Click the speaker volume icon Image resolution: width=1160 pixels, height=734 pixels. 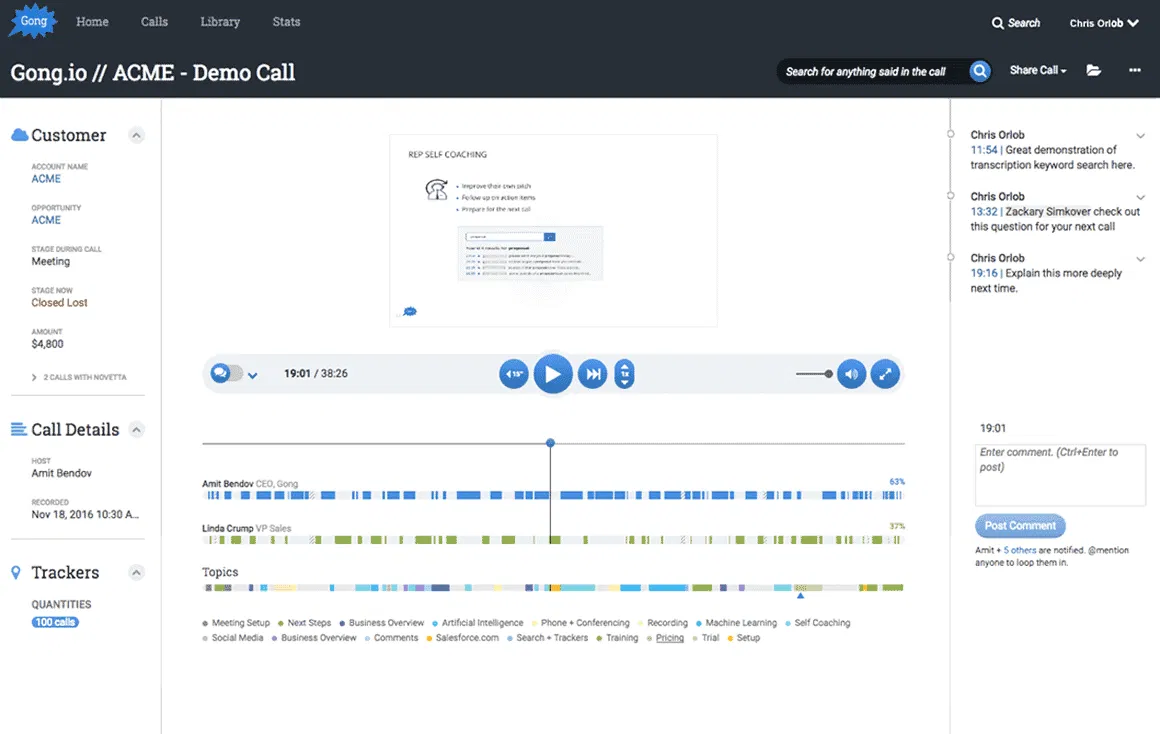tap(851, 374)
